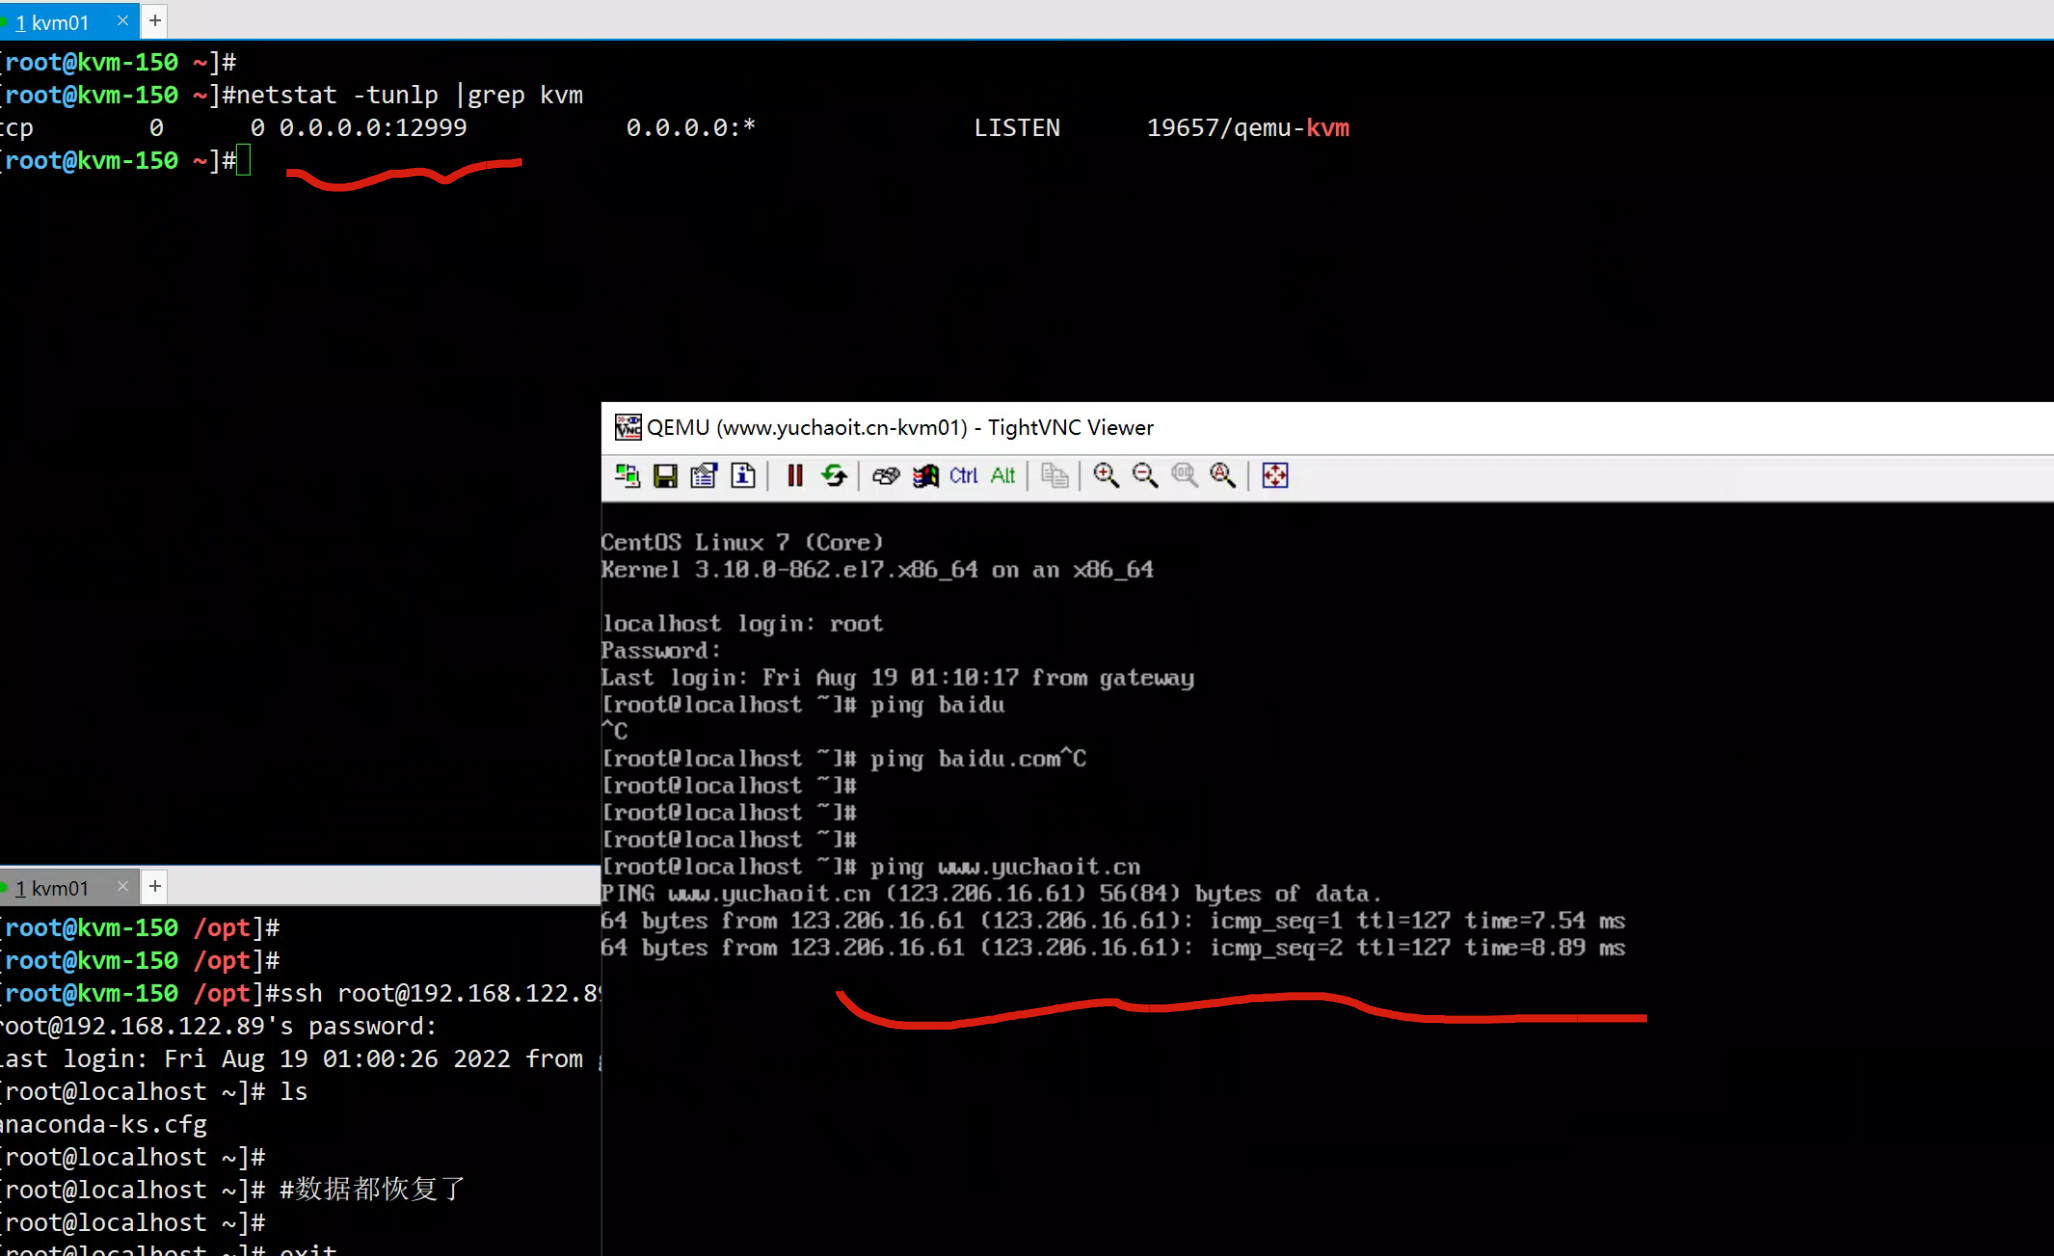The width and height of the screenshot is (2054, 1256).
Task: Enable auto zoom magnifier icon
Action: coord(1223,476)
